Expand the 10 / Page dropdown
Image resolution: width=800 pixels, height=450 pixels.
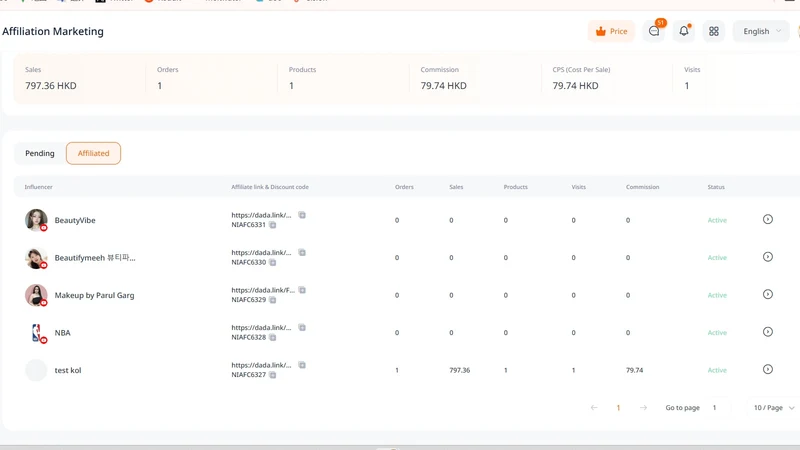point(773,408)
